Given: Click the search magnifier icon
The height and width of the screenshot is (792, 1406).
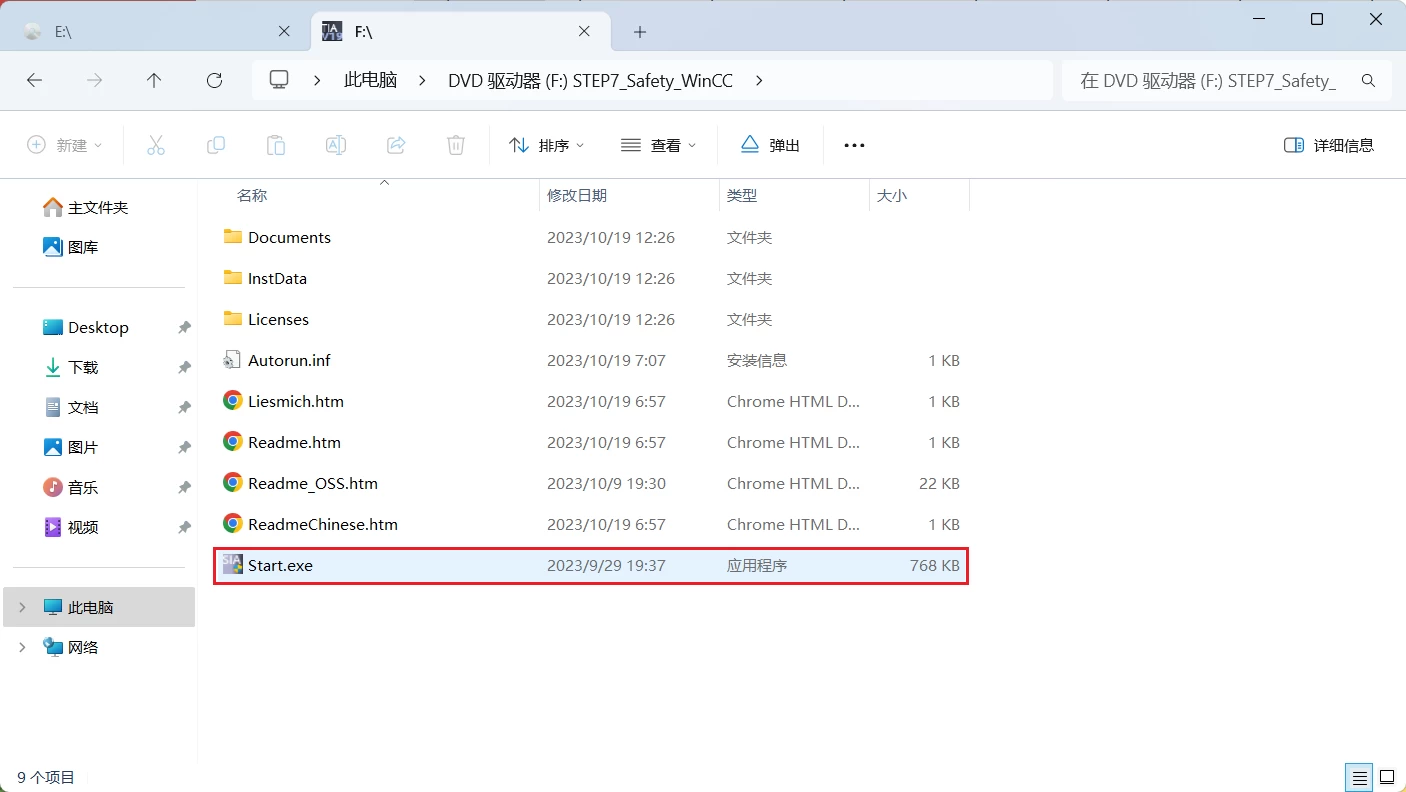Looking at the screenshot, I should click(x=1368, y=81).
